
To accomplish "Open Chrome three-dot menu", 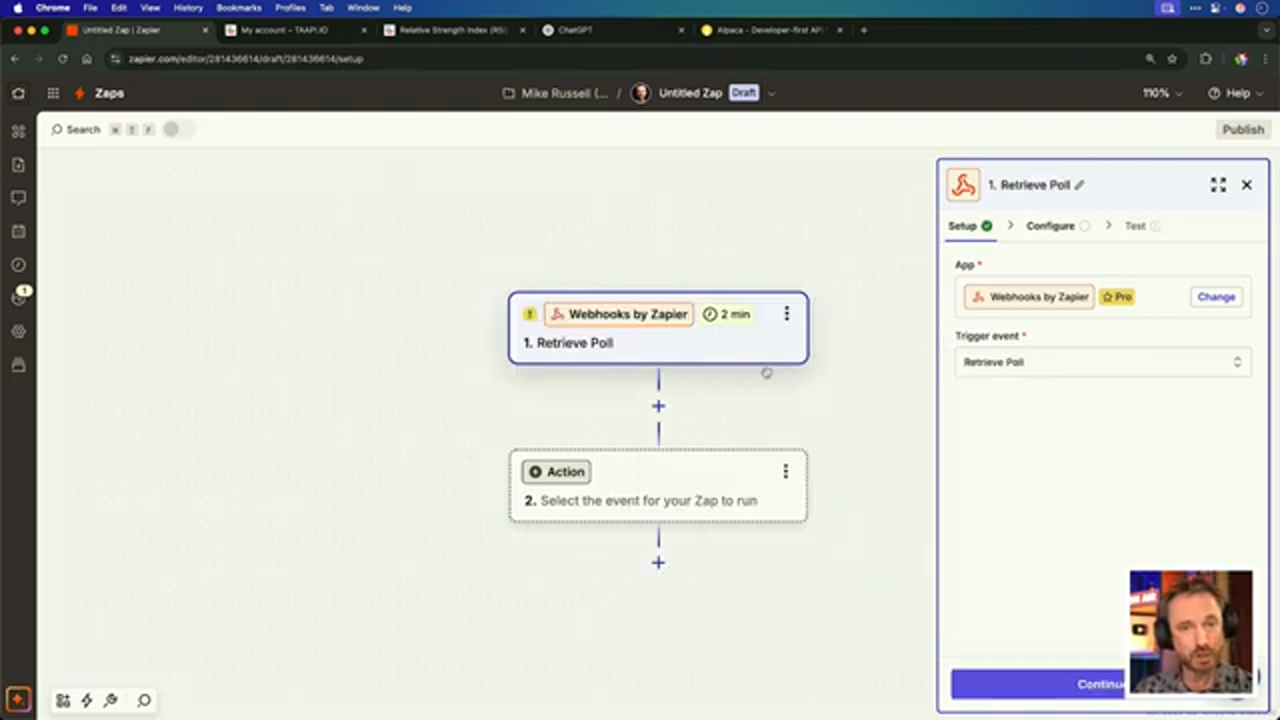I will click(1266, 59).
